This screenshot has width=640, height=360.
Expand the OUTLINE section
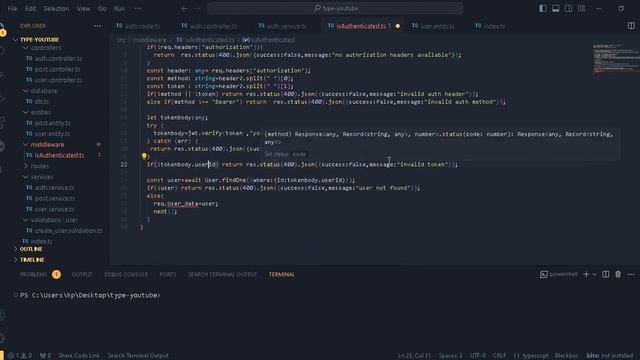coord(31,249)
